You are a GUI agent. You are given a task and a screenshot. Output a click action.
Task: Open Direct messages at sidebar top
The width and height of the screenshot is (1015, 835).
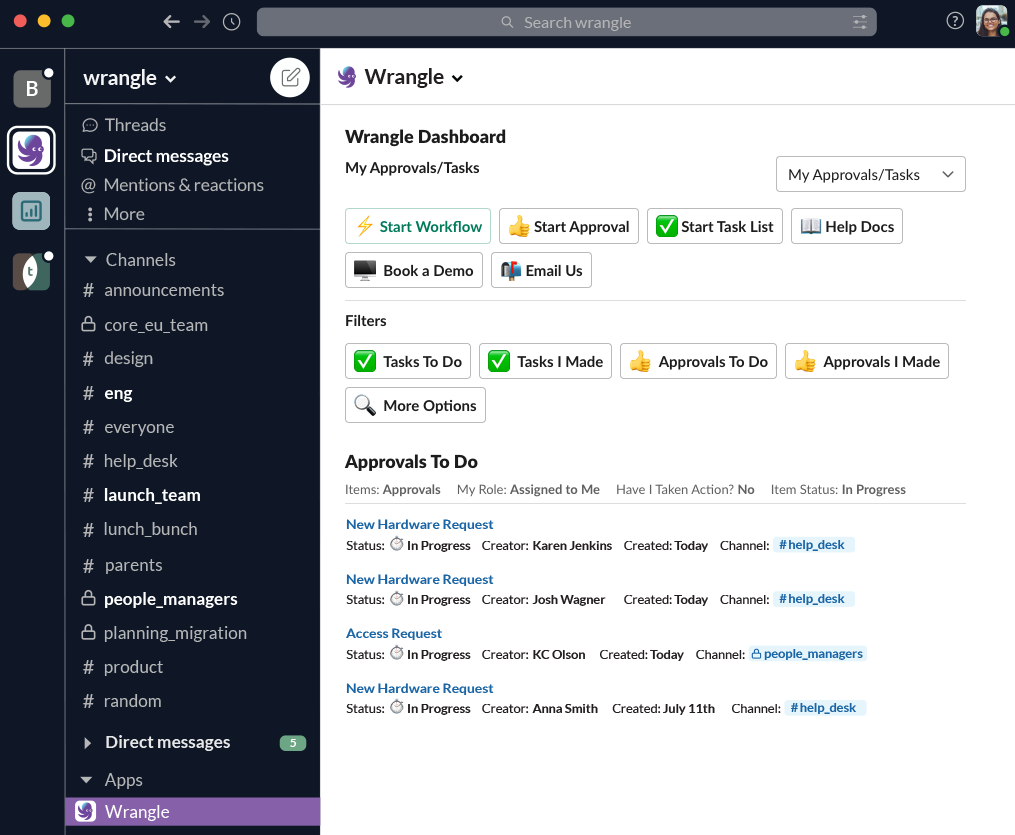(x=166, y=156)
